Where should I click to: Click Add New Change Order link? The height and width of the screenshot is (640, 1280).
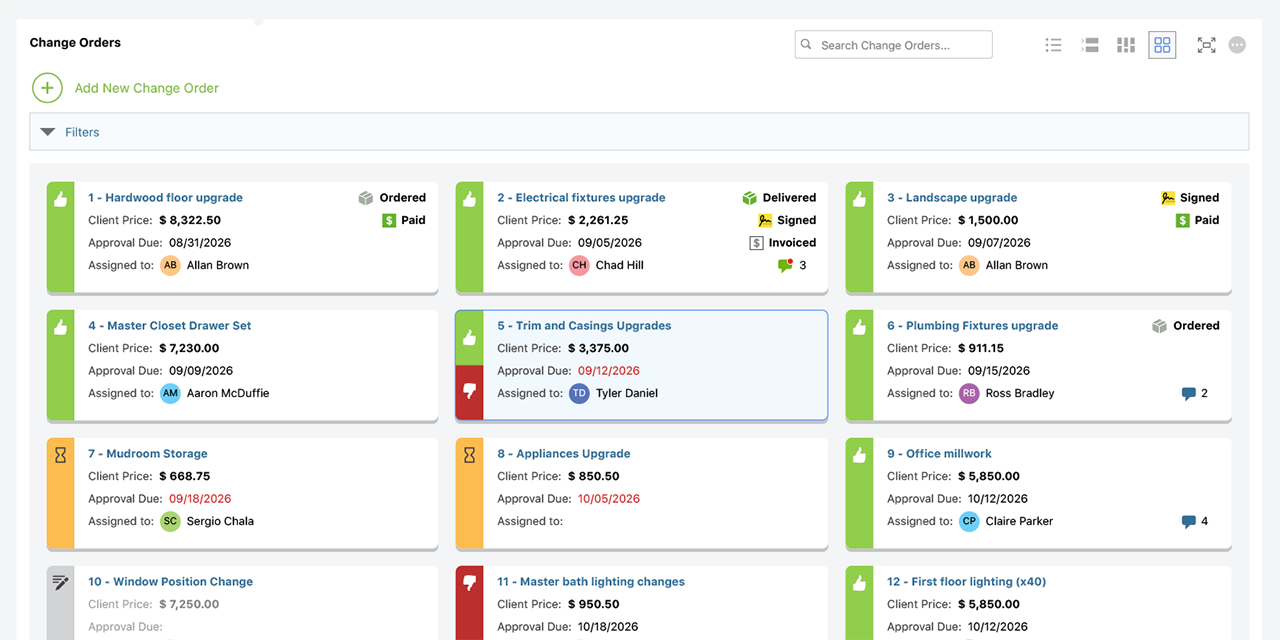click(x=147, y=88)
